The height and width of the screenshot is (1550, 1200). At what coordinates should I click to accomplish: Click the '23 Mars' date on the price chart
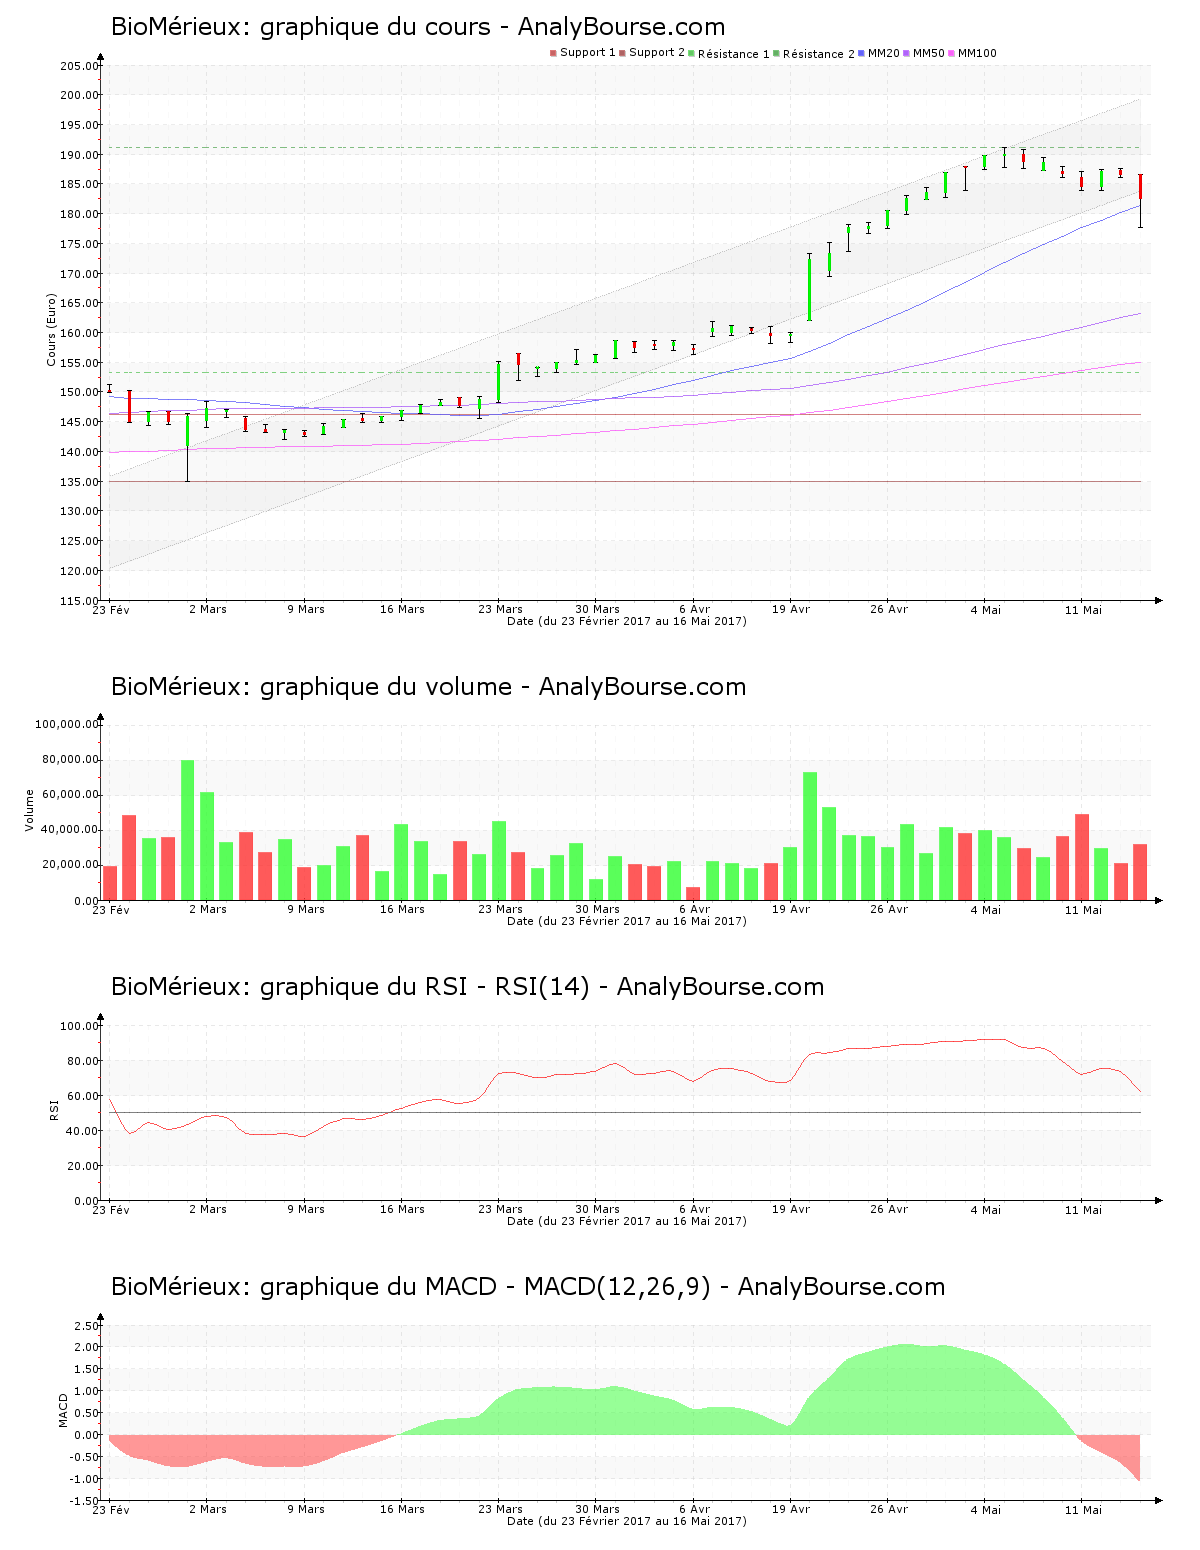tap(500, 609)
